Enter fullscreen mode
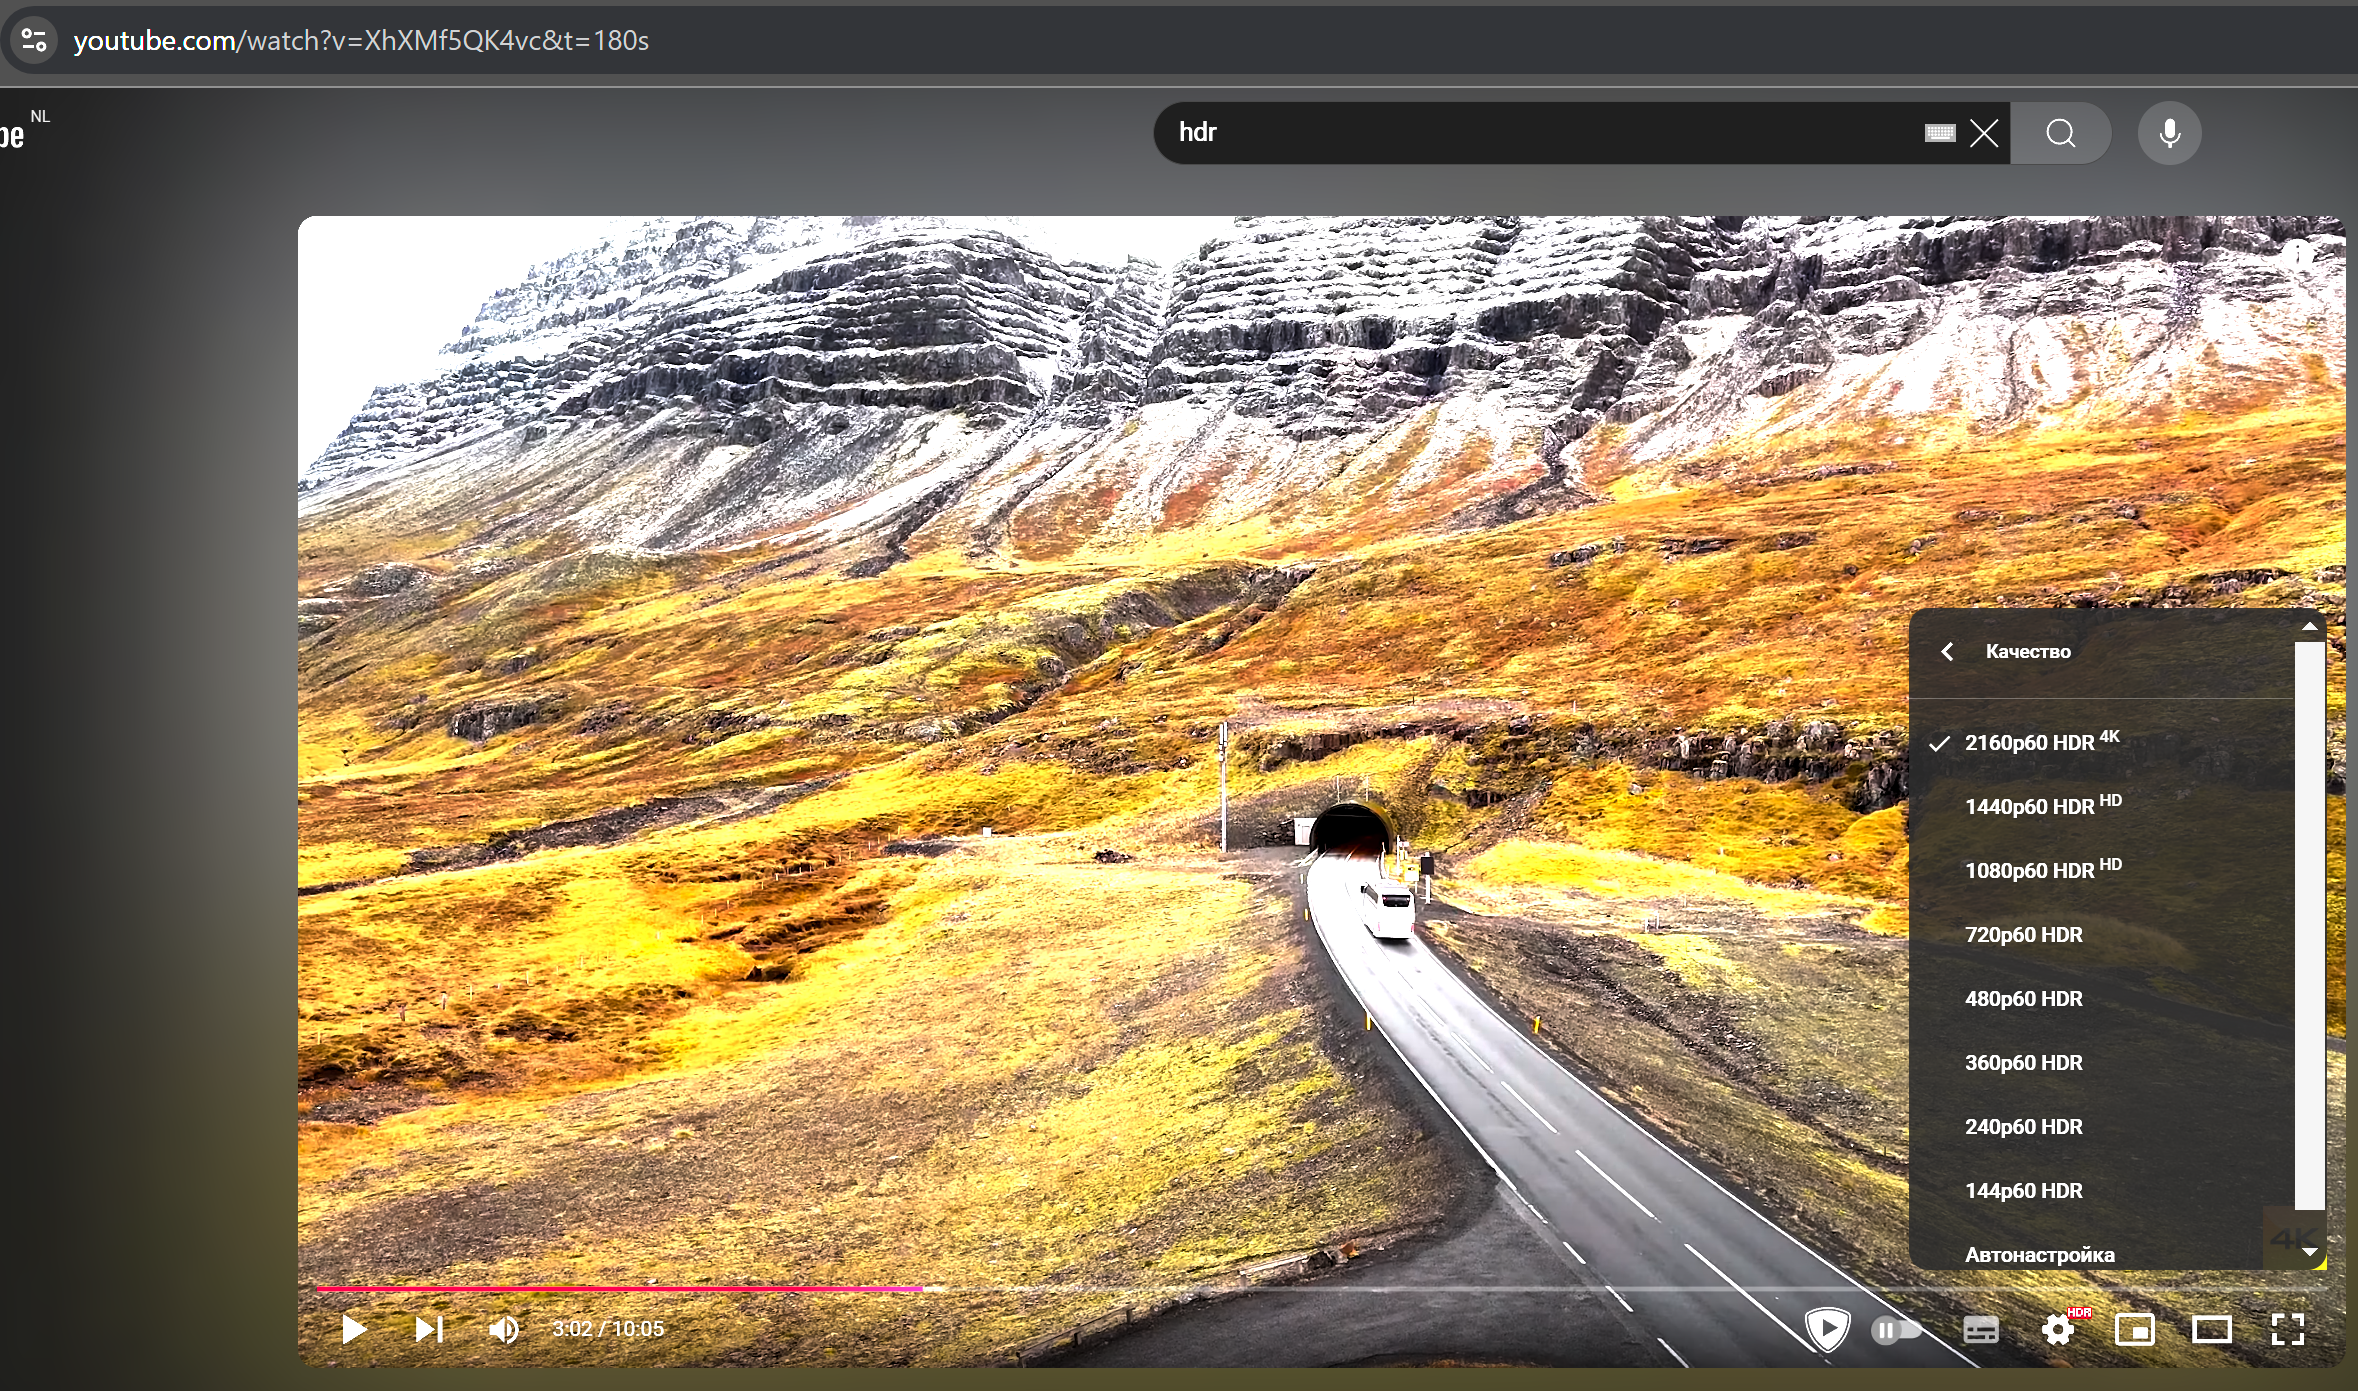The width and height of the screenshot is (2358, 1391). [x=2288, y=1330]
